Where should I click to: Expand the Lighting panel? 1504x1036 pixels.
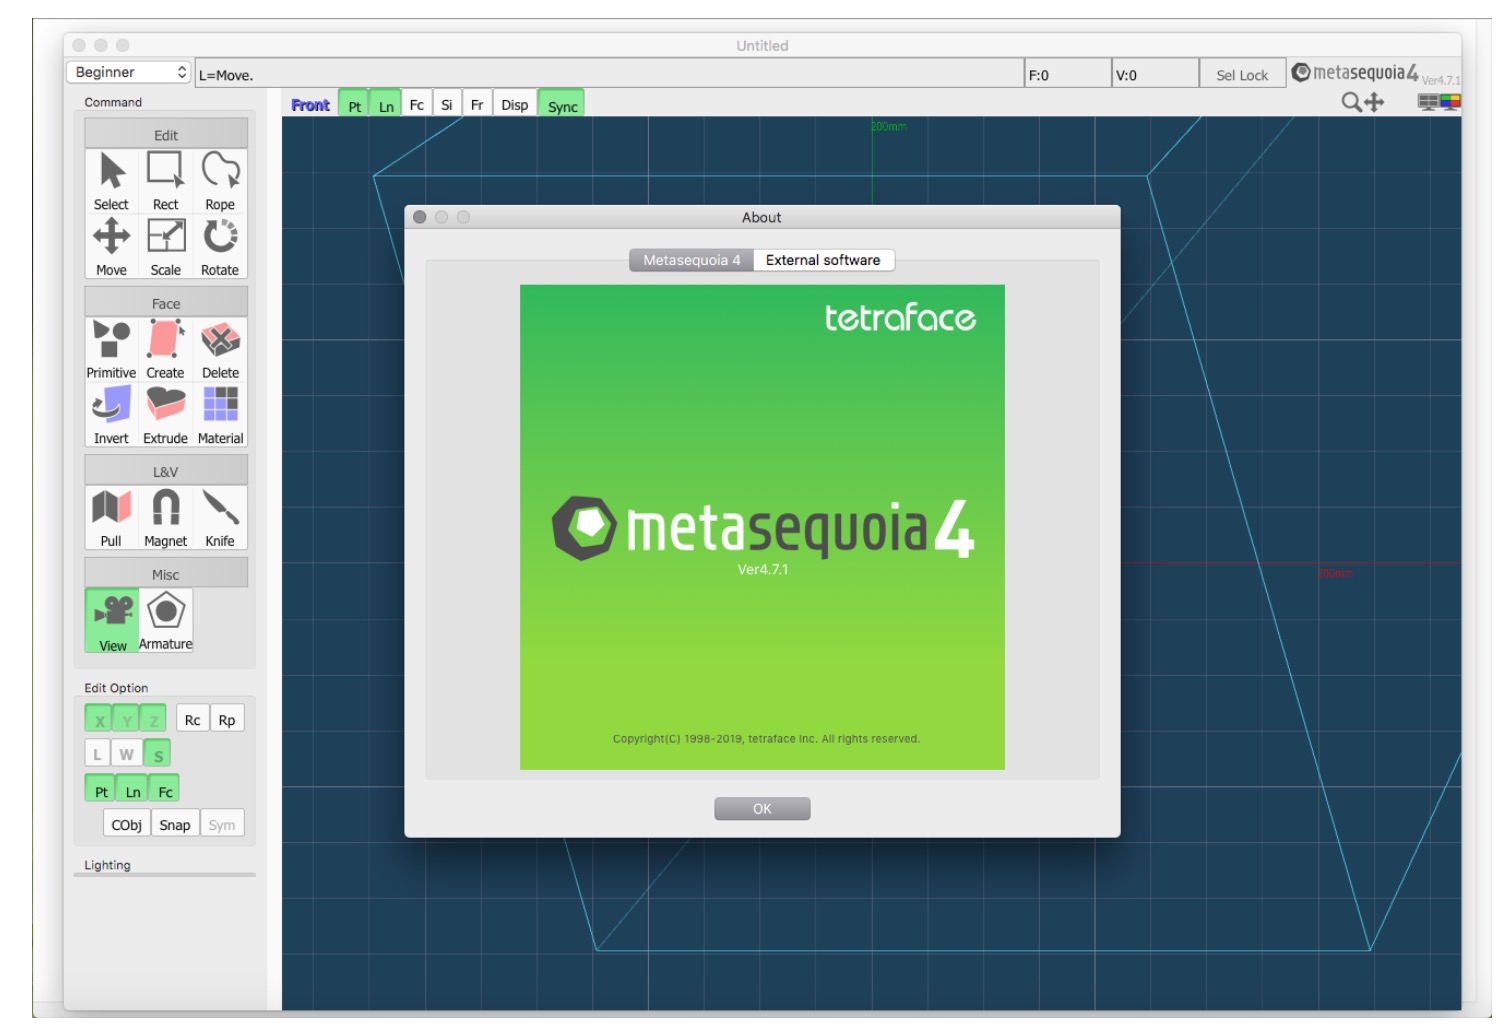pyautogui.click(x=108, y=865)
